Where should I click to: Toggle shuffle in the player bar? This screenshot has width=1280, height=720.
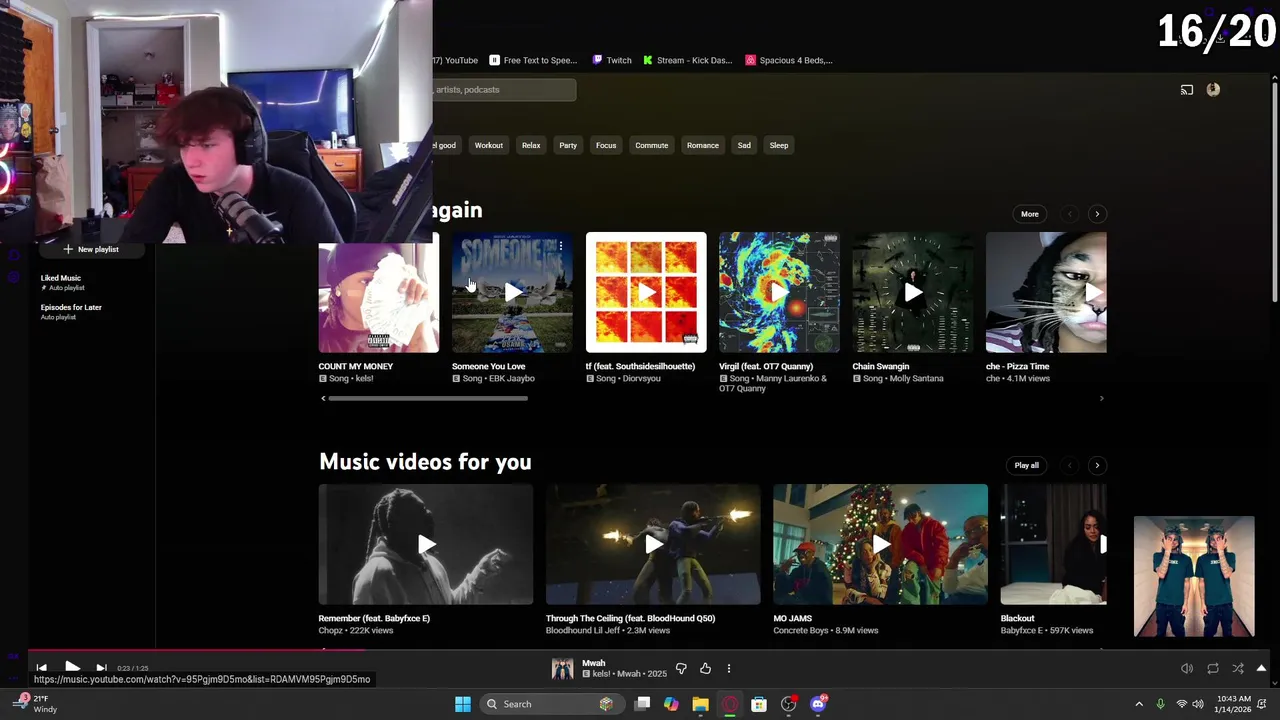(1237, 668)
